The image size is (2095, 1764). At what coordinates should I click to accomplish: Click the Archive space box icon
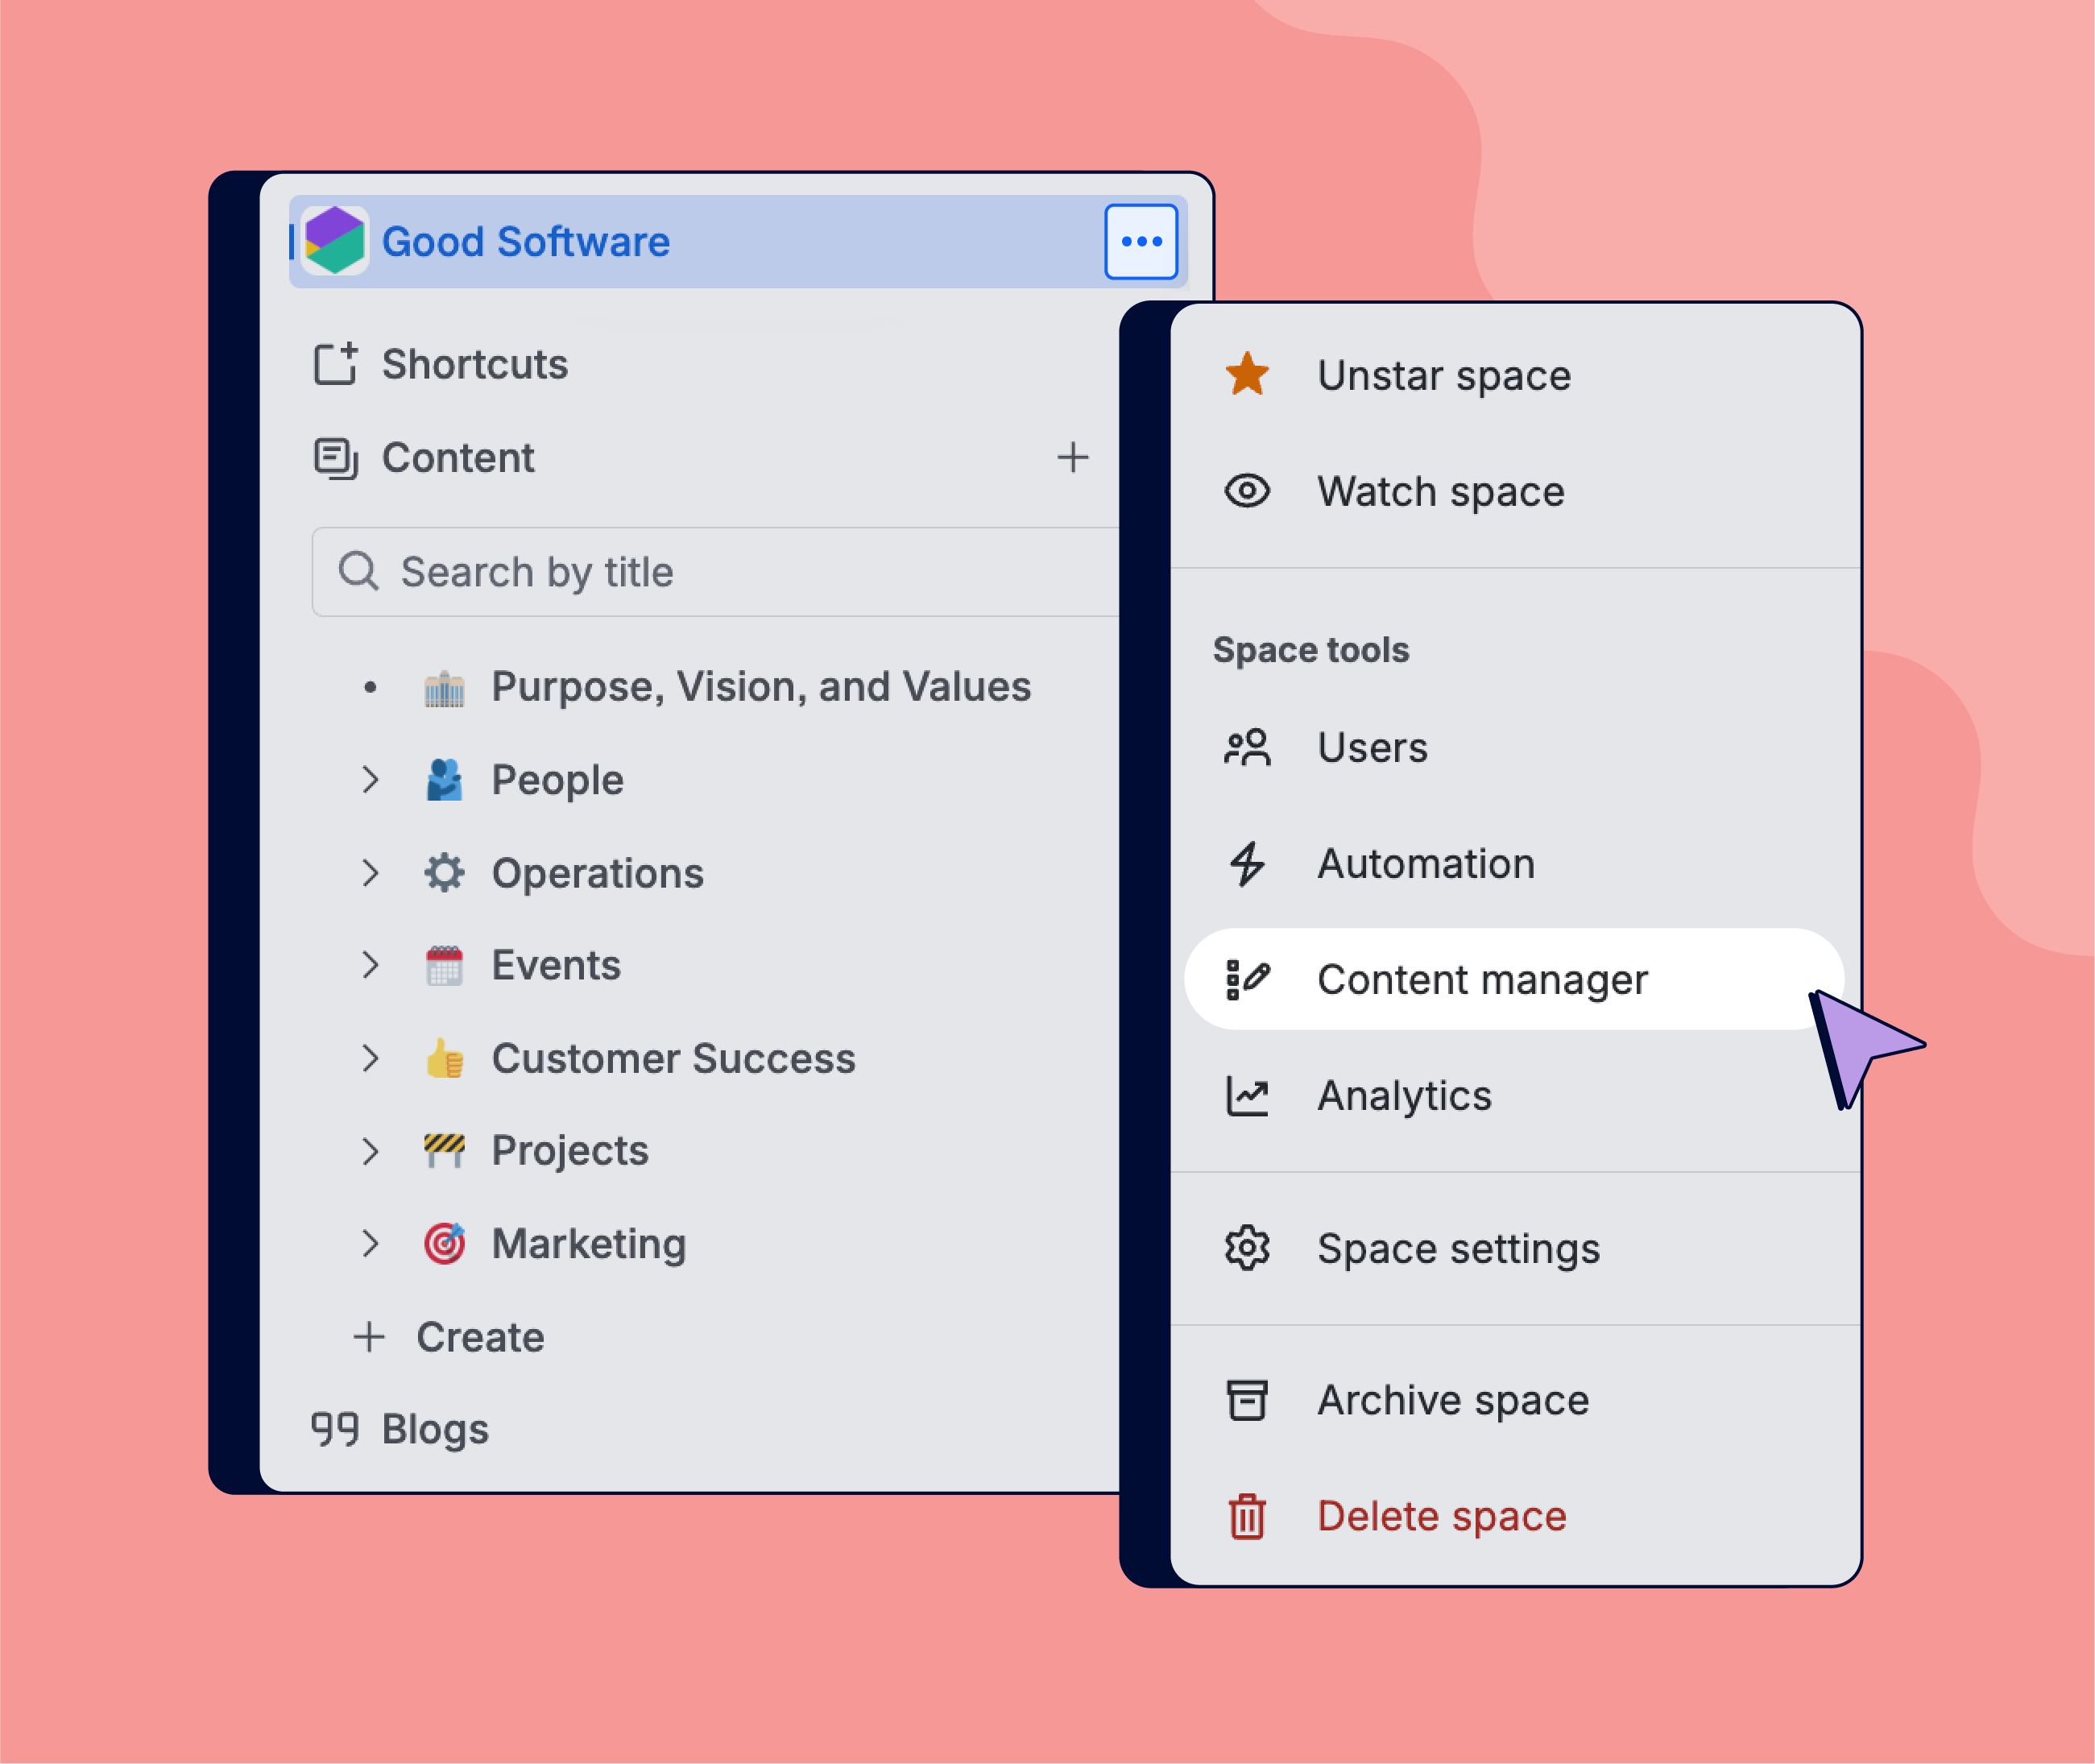(x=1246, y=1400)
